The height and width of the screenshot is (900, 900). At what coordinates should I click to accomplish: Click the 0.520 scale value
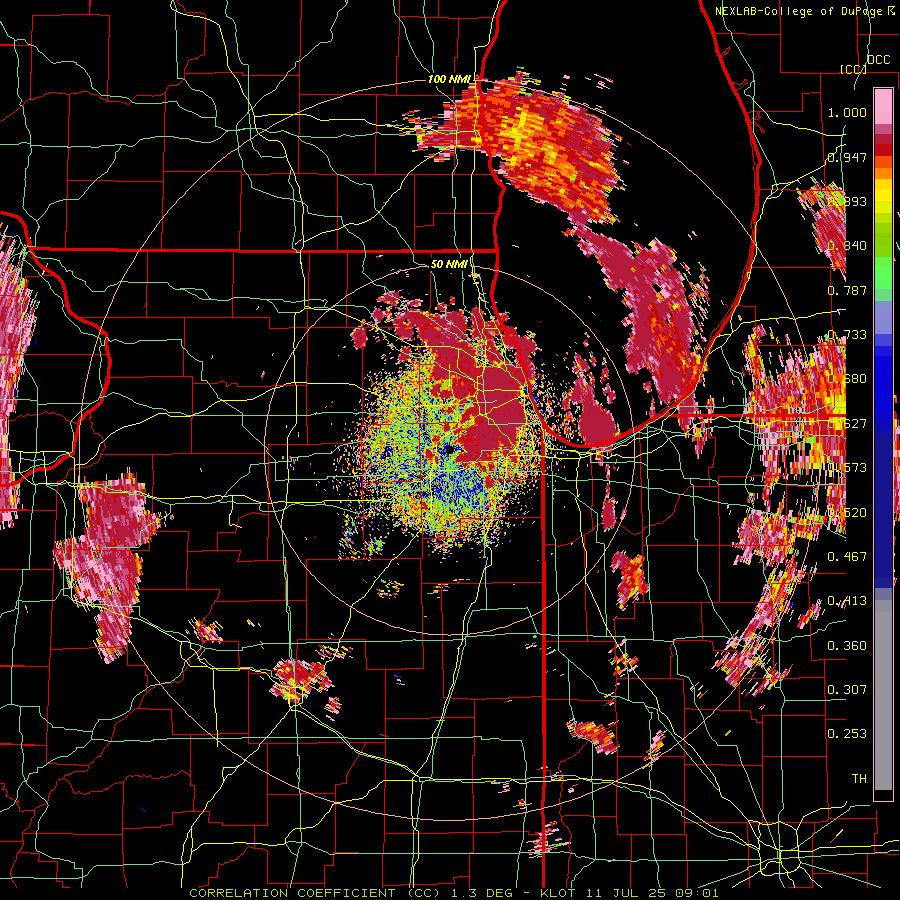(x=847, y=512)
